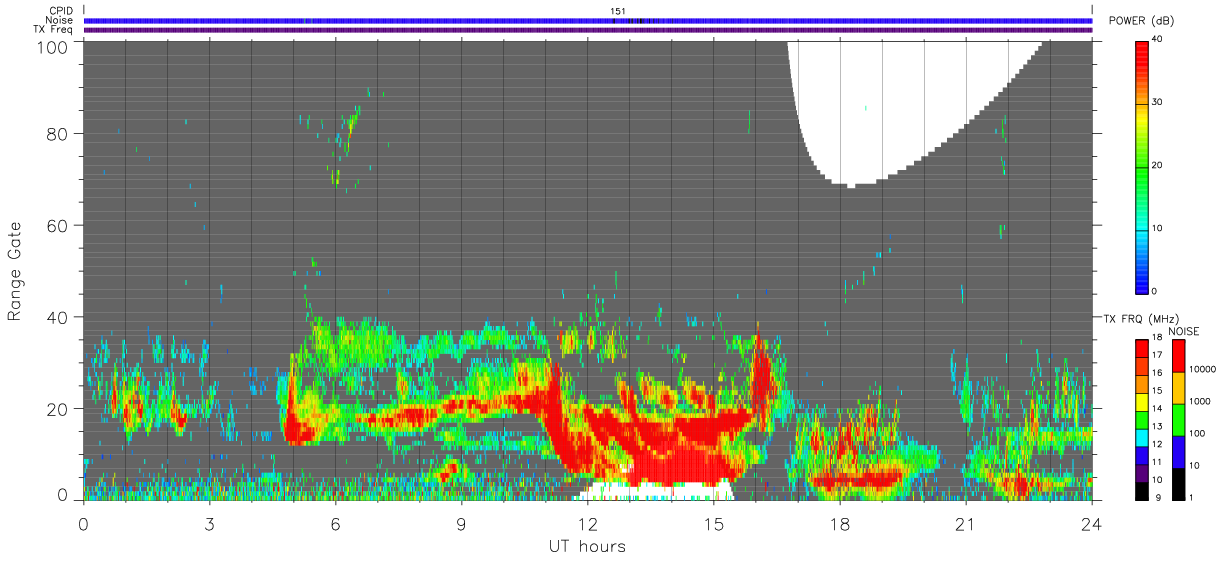Click the power scale label 10

pos(1156,229)
